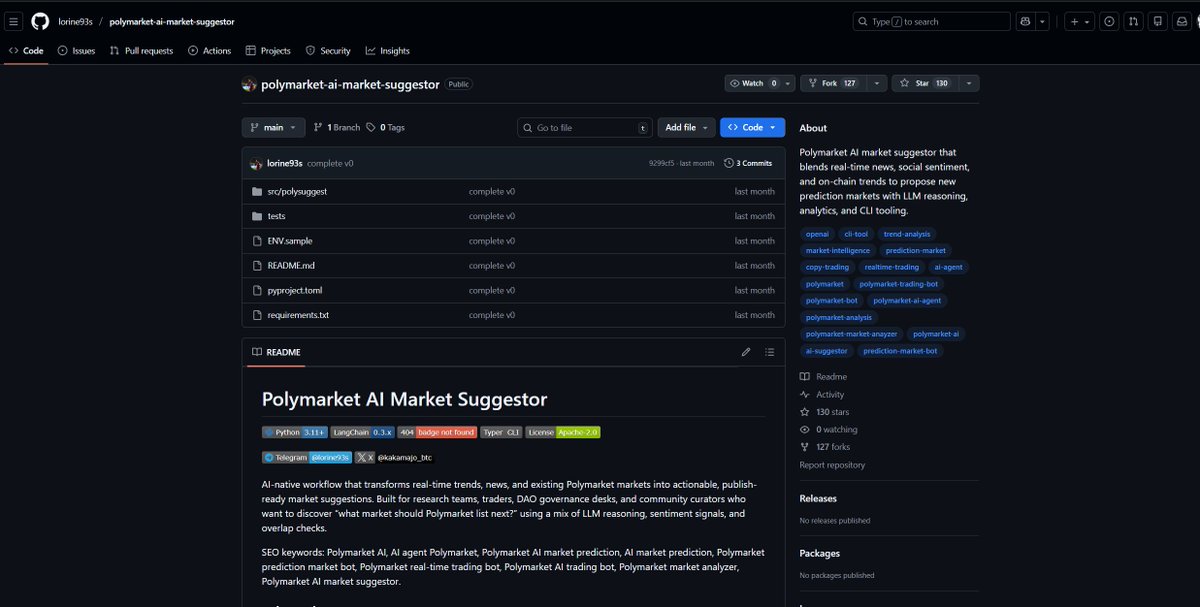Open the 3 Commits history
The width and height of the screenshot is (1200, 607).
748,163
